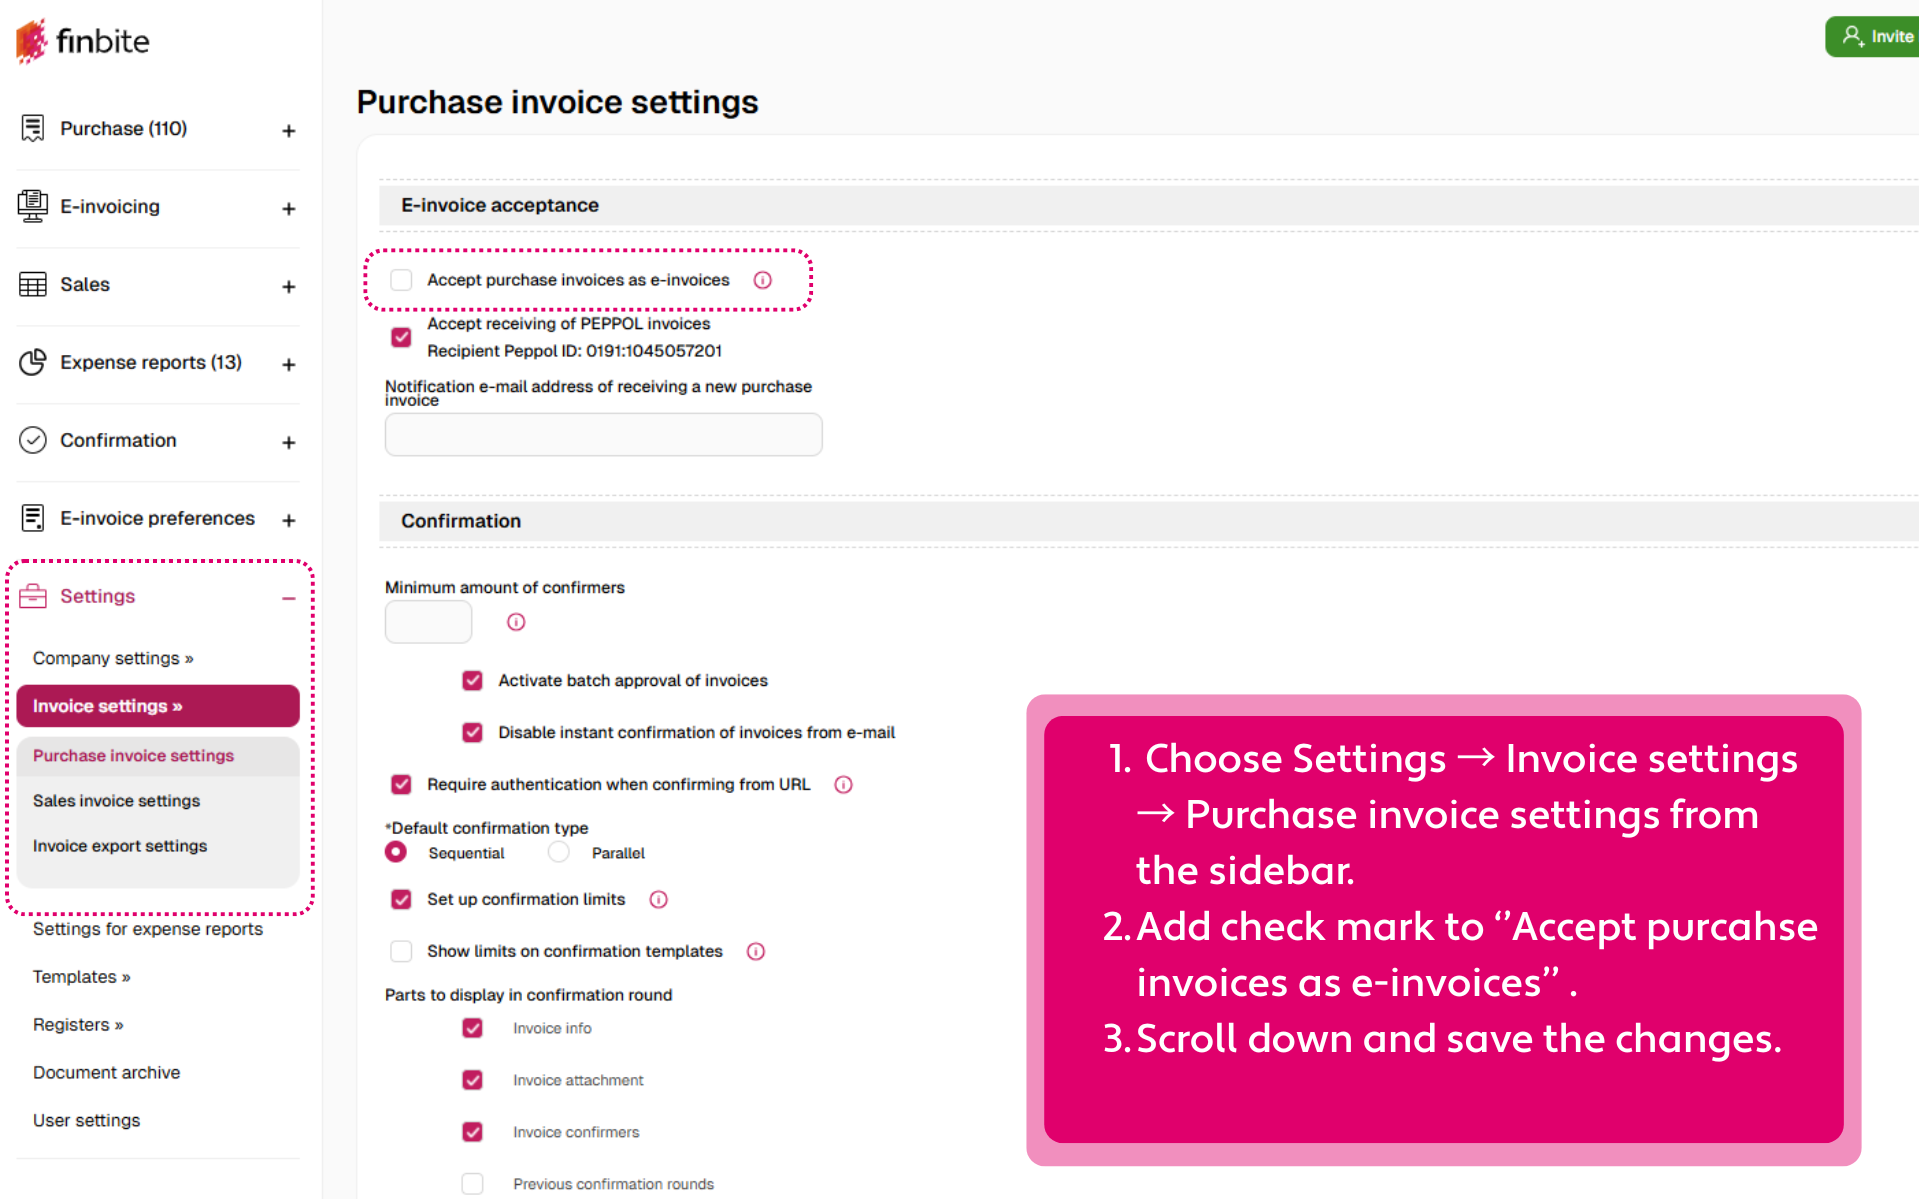
Task: Click the notification e-mail address field
Action: 603,435
